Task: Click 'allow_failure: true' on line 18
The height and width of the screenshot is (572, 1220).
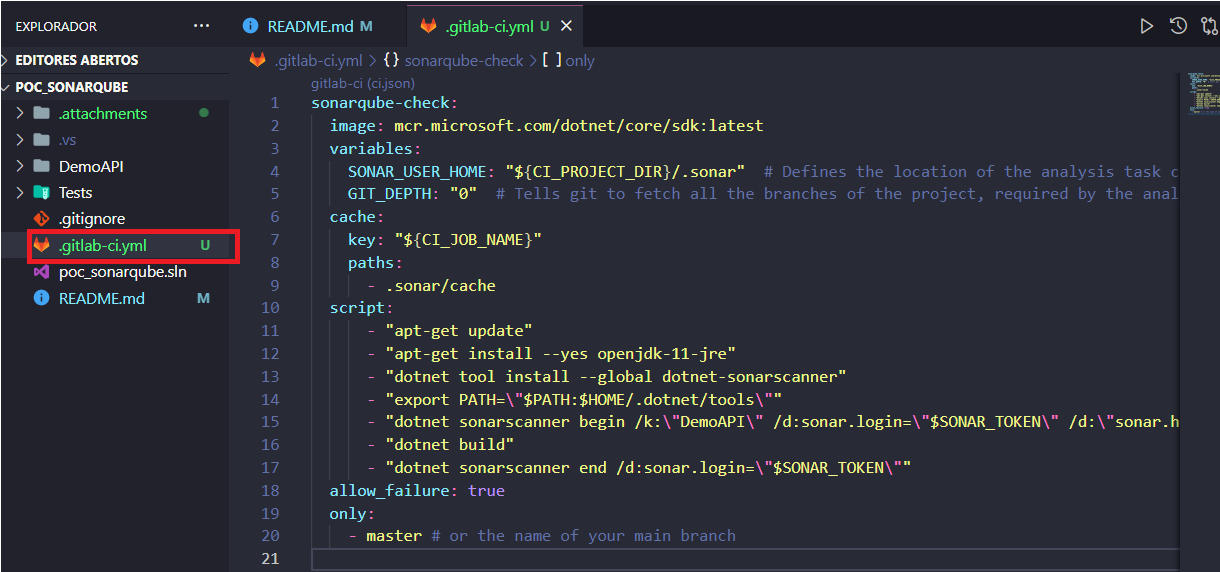Action: [x=417, y=491]
